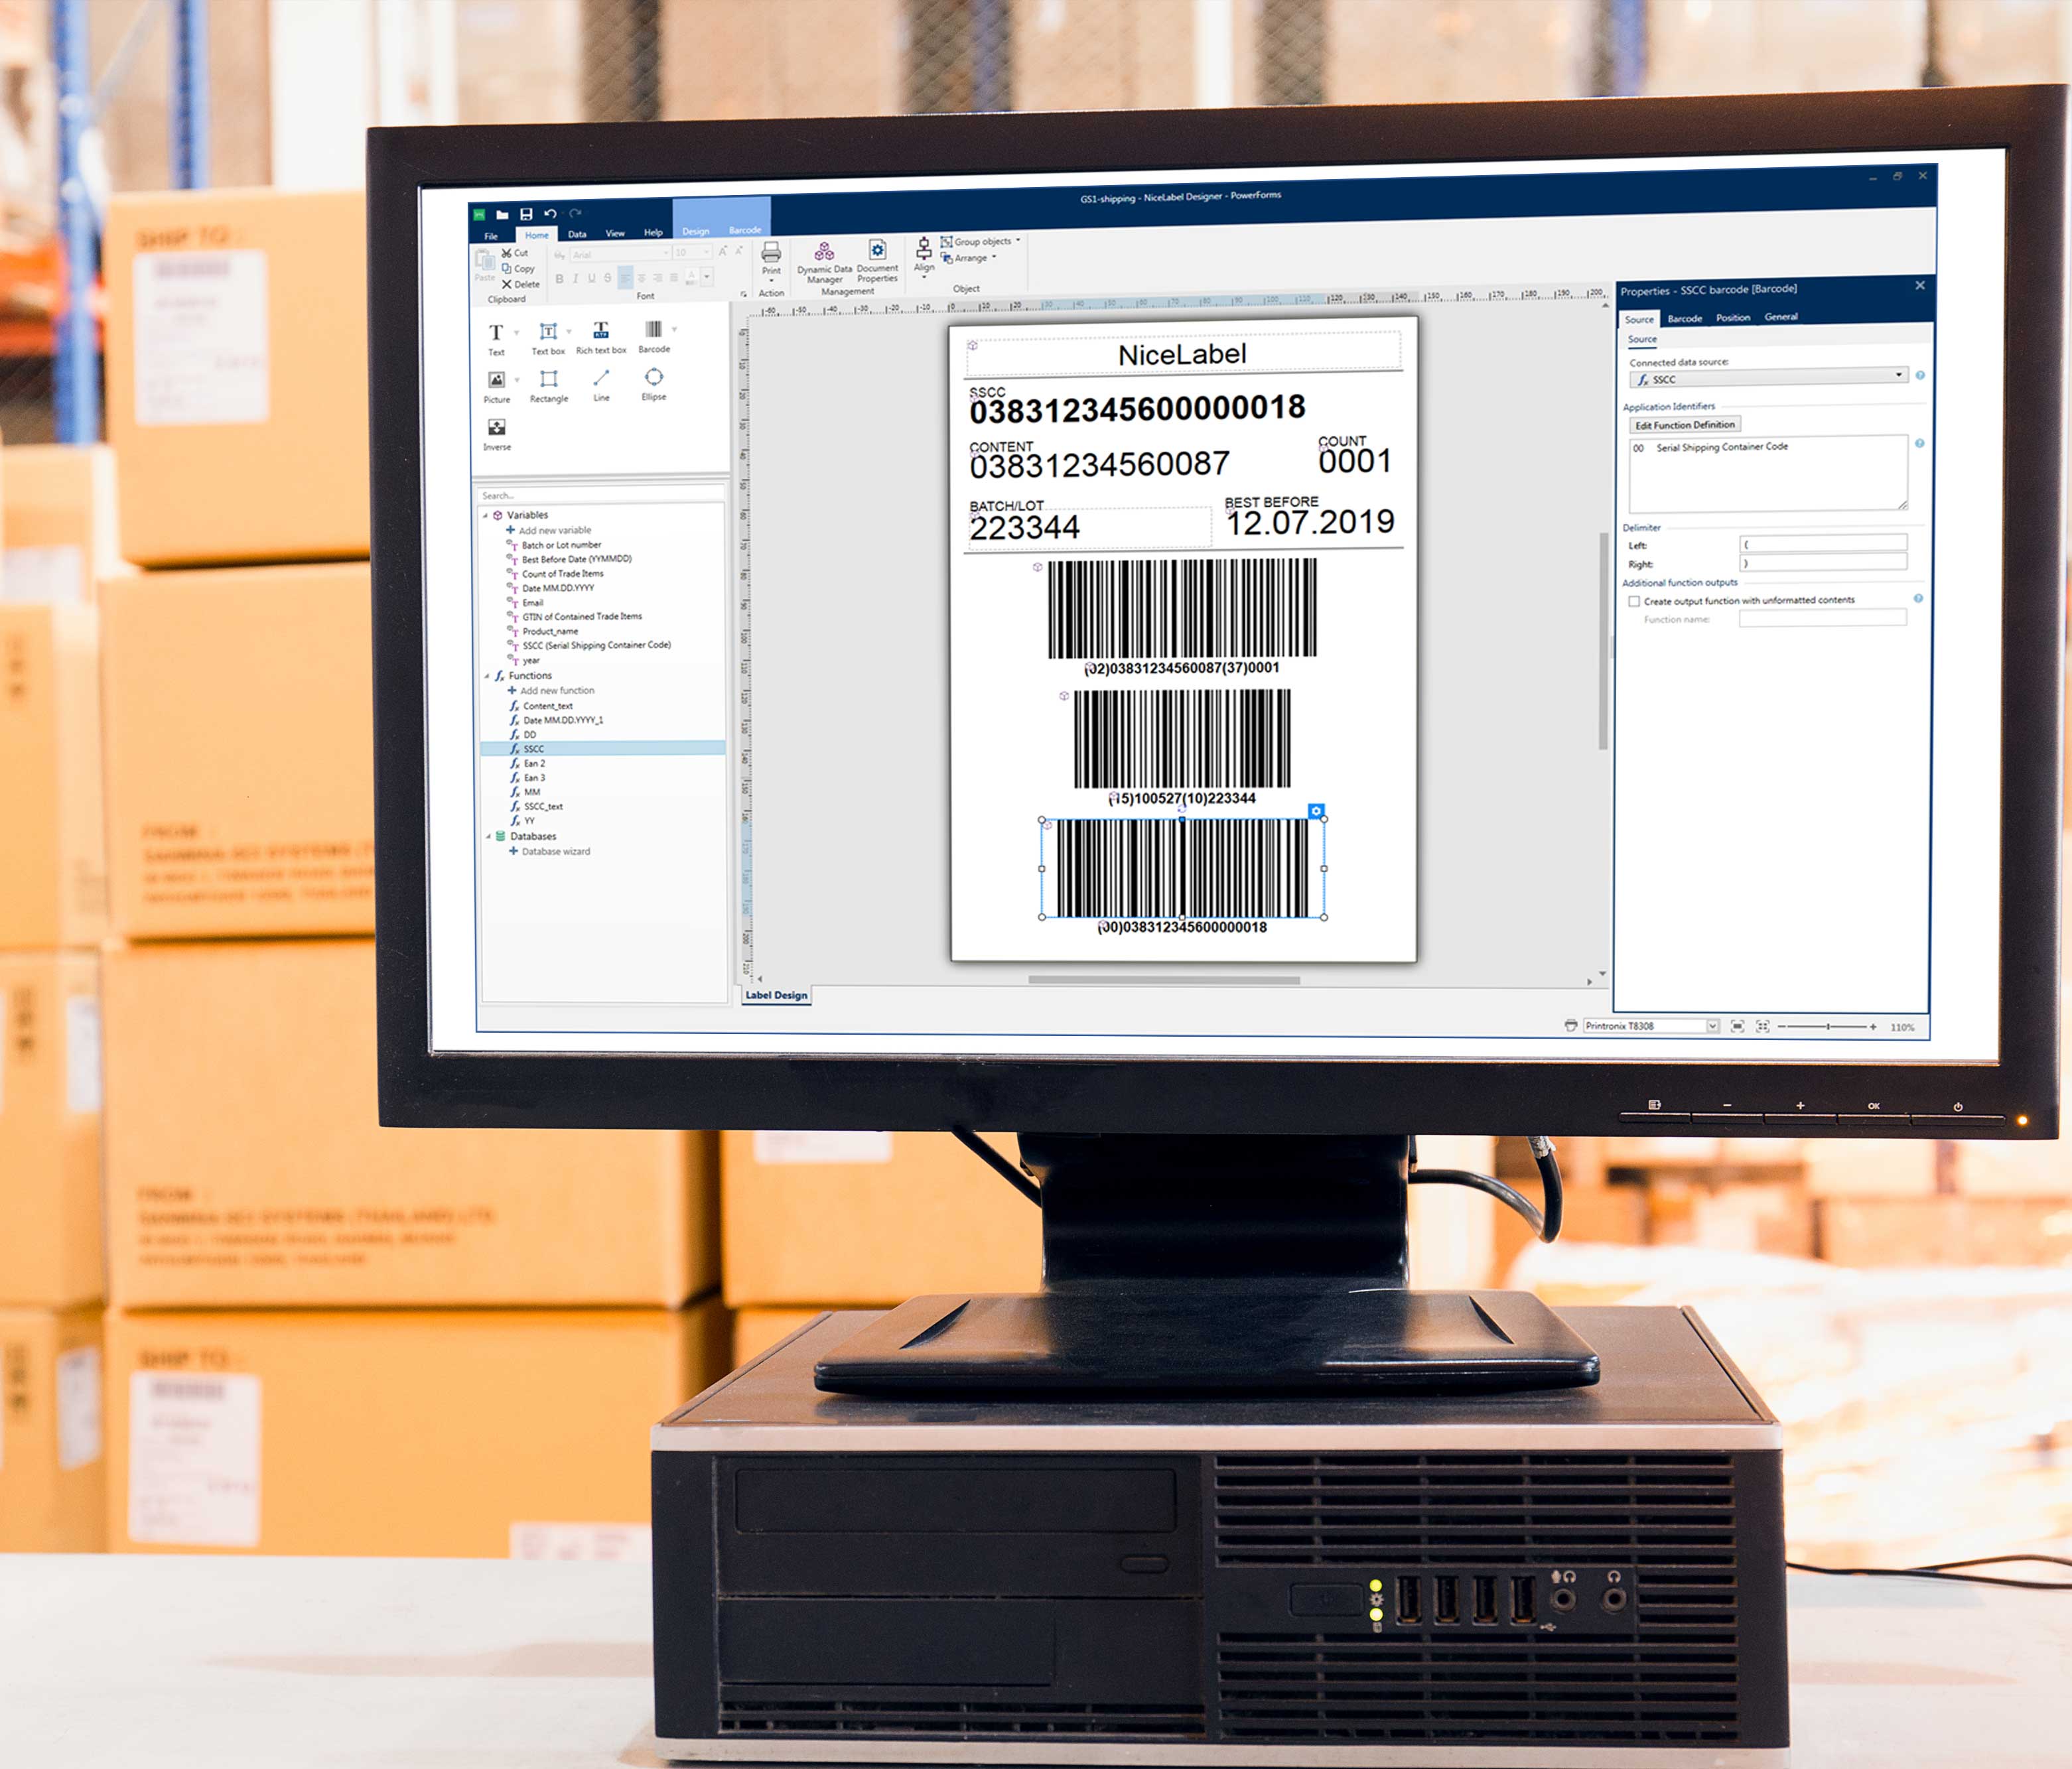The height and width of the screenshot is (1769, 2072).
Task: Switch to the Data ribbon tab
Action: (x=577, y=234)
